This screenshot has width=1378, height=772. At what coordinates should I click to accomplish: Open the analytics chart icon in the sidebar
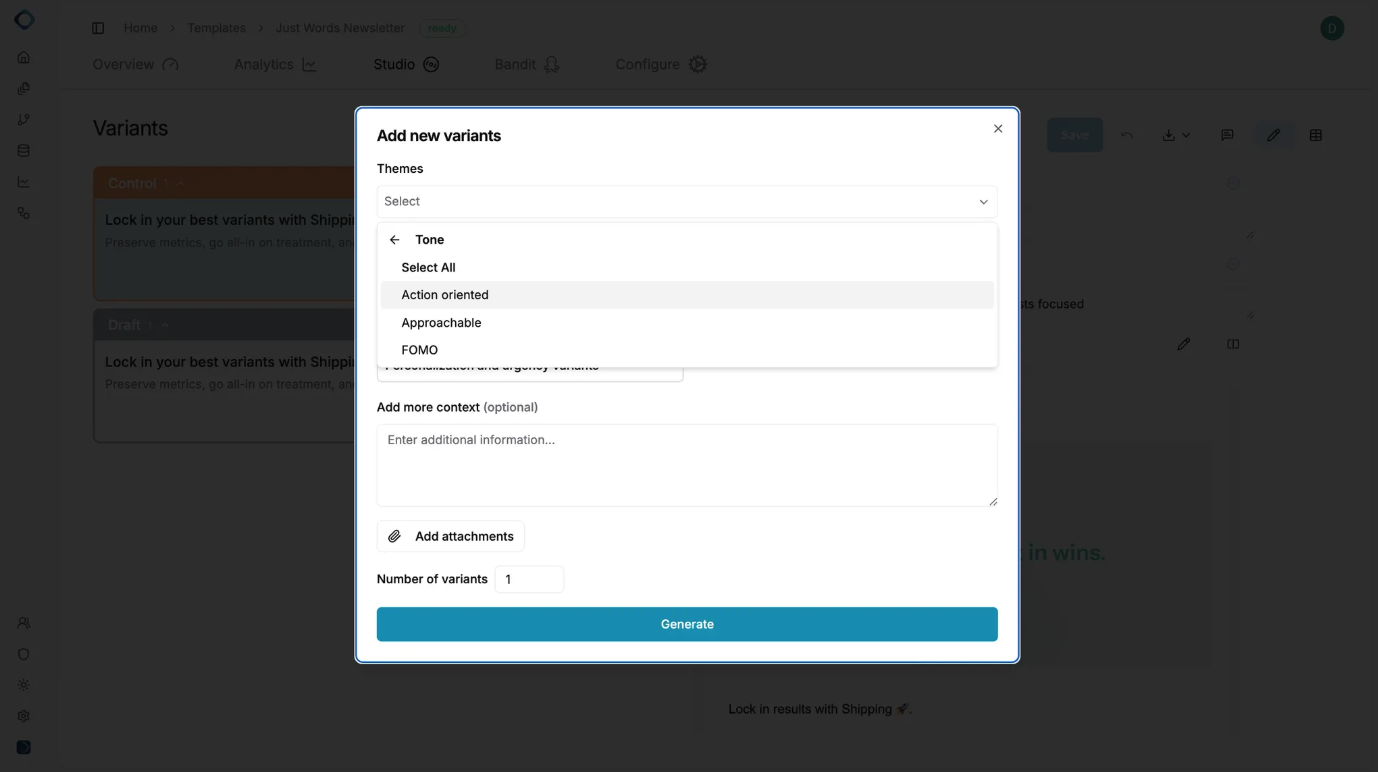pyautogui.click(x=23, y=181)
